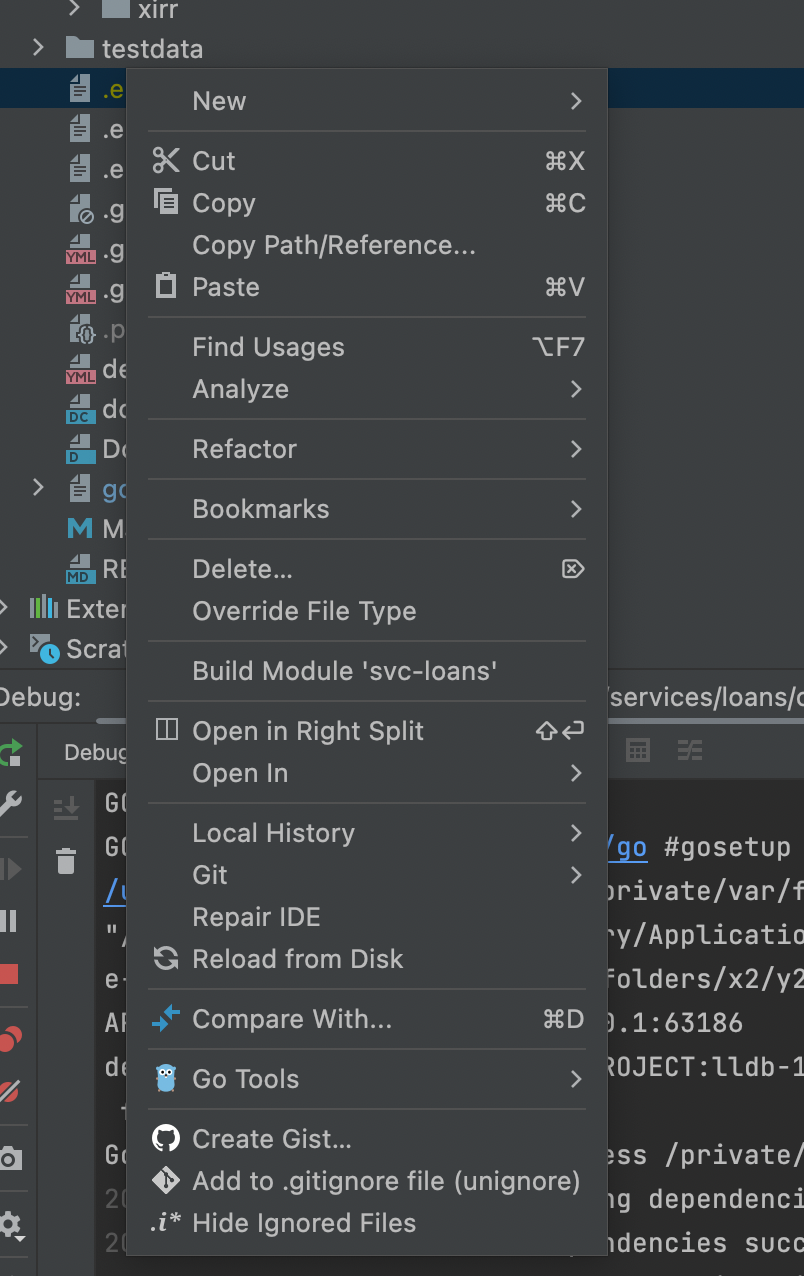This screenshot has width=804, height=1276.
Task: Click the Go Tools gopher icon
Action: 166,1078
